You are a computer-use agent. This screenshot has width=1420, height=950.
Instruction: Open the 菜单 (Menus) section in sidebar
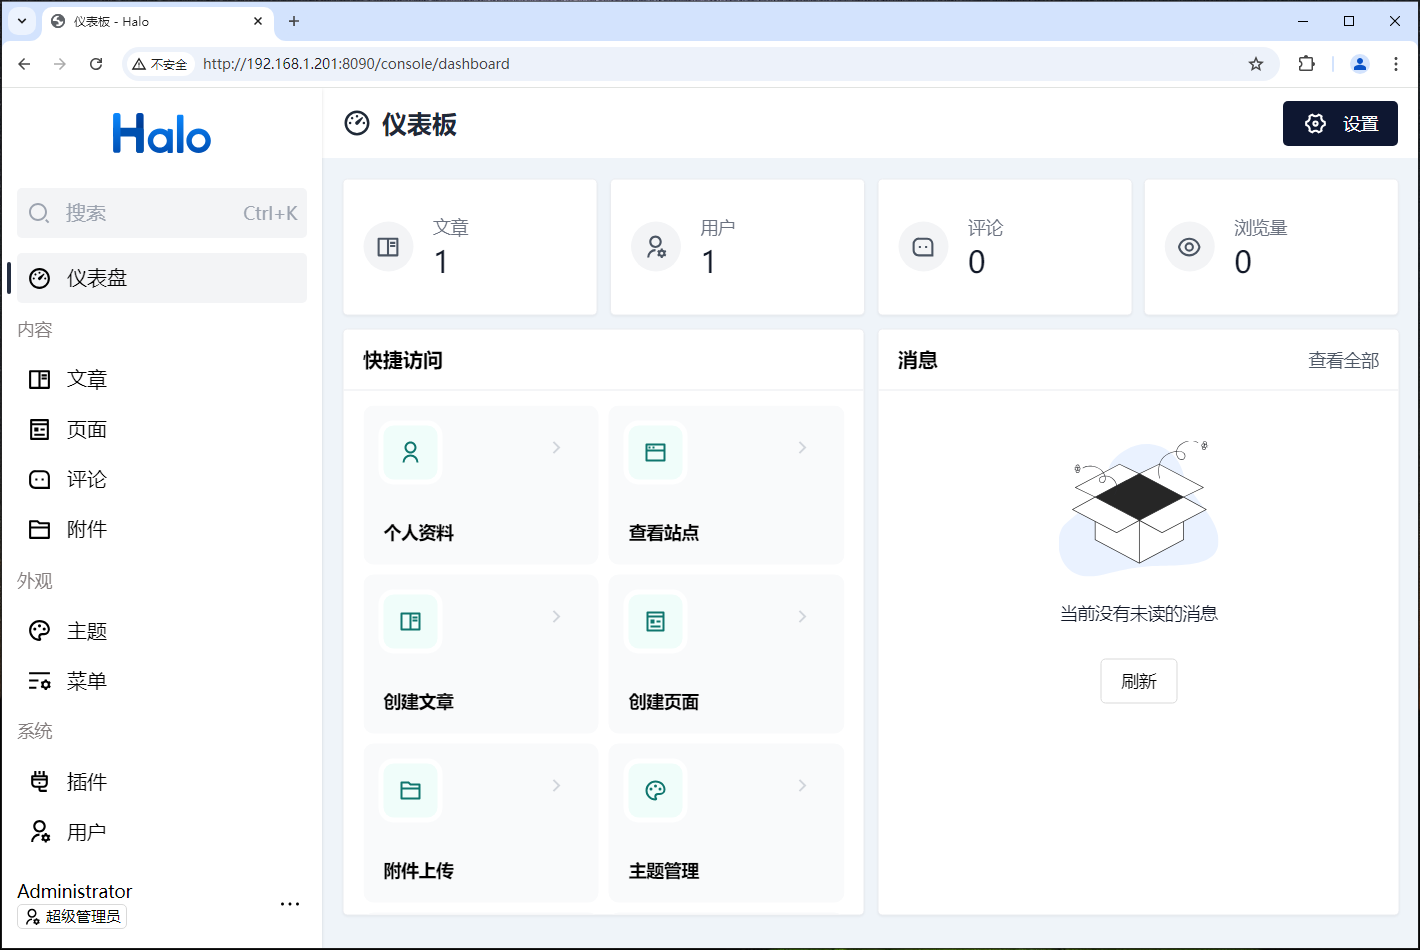[88, 681]
